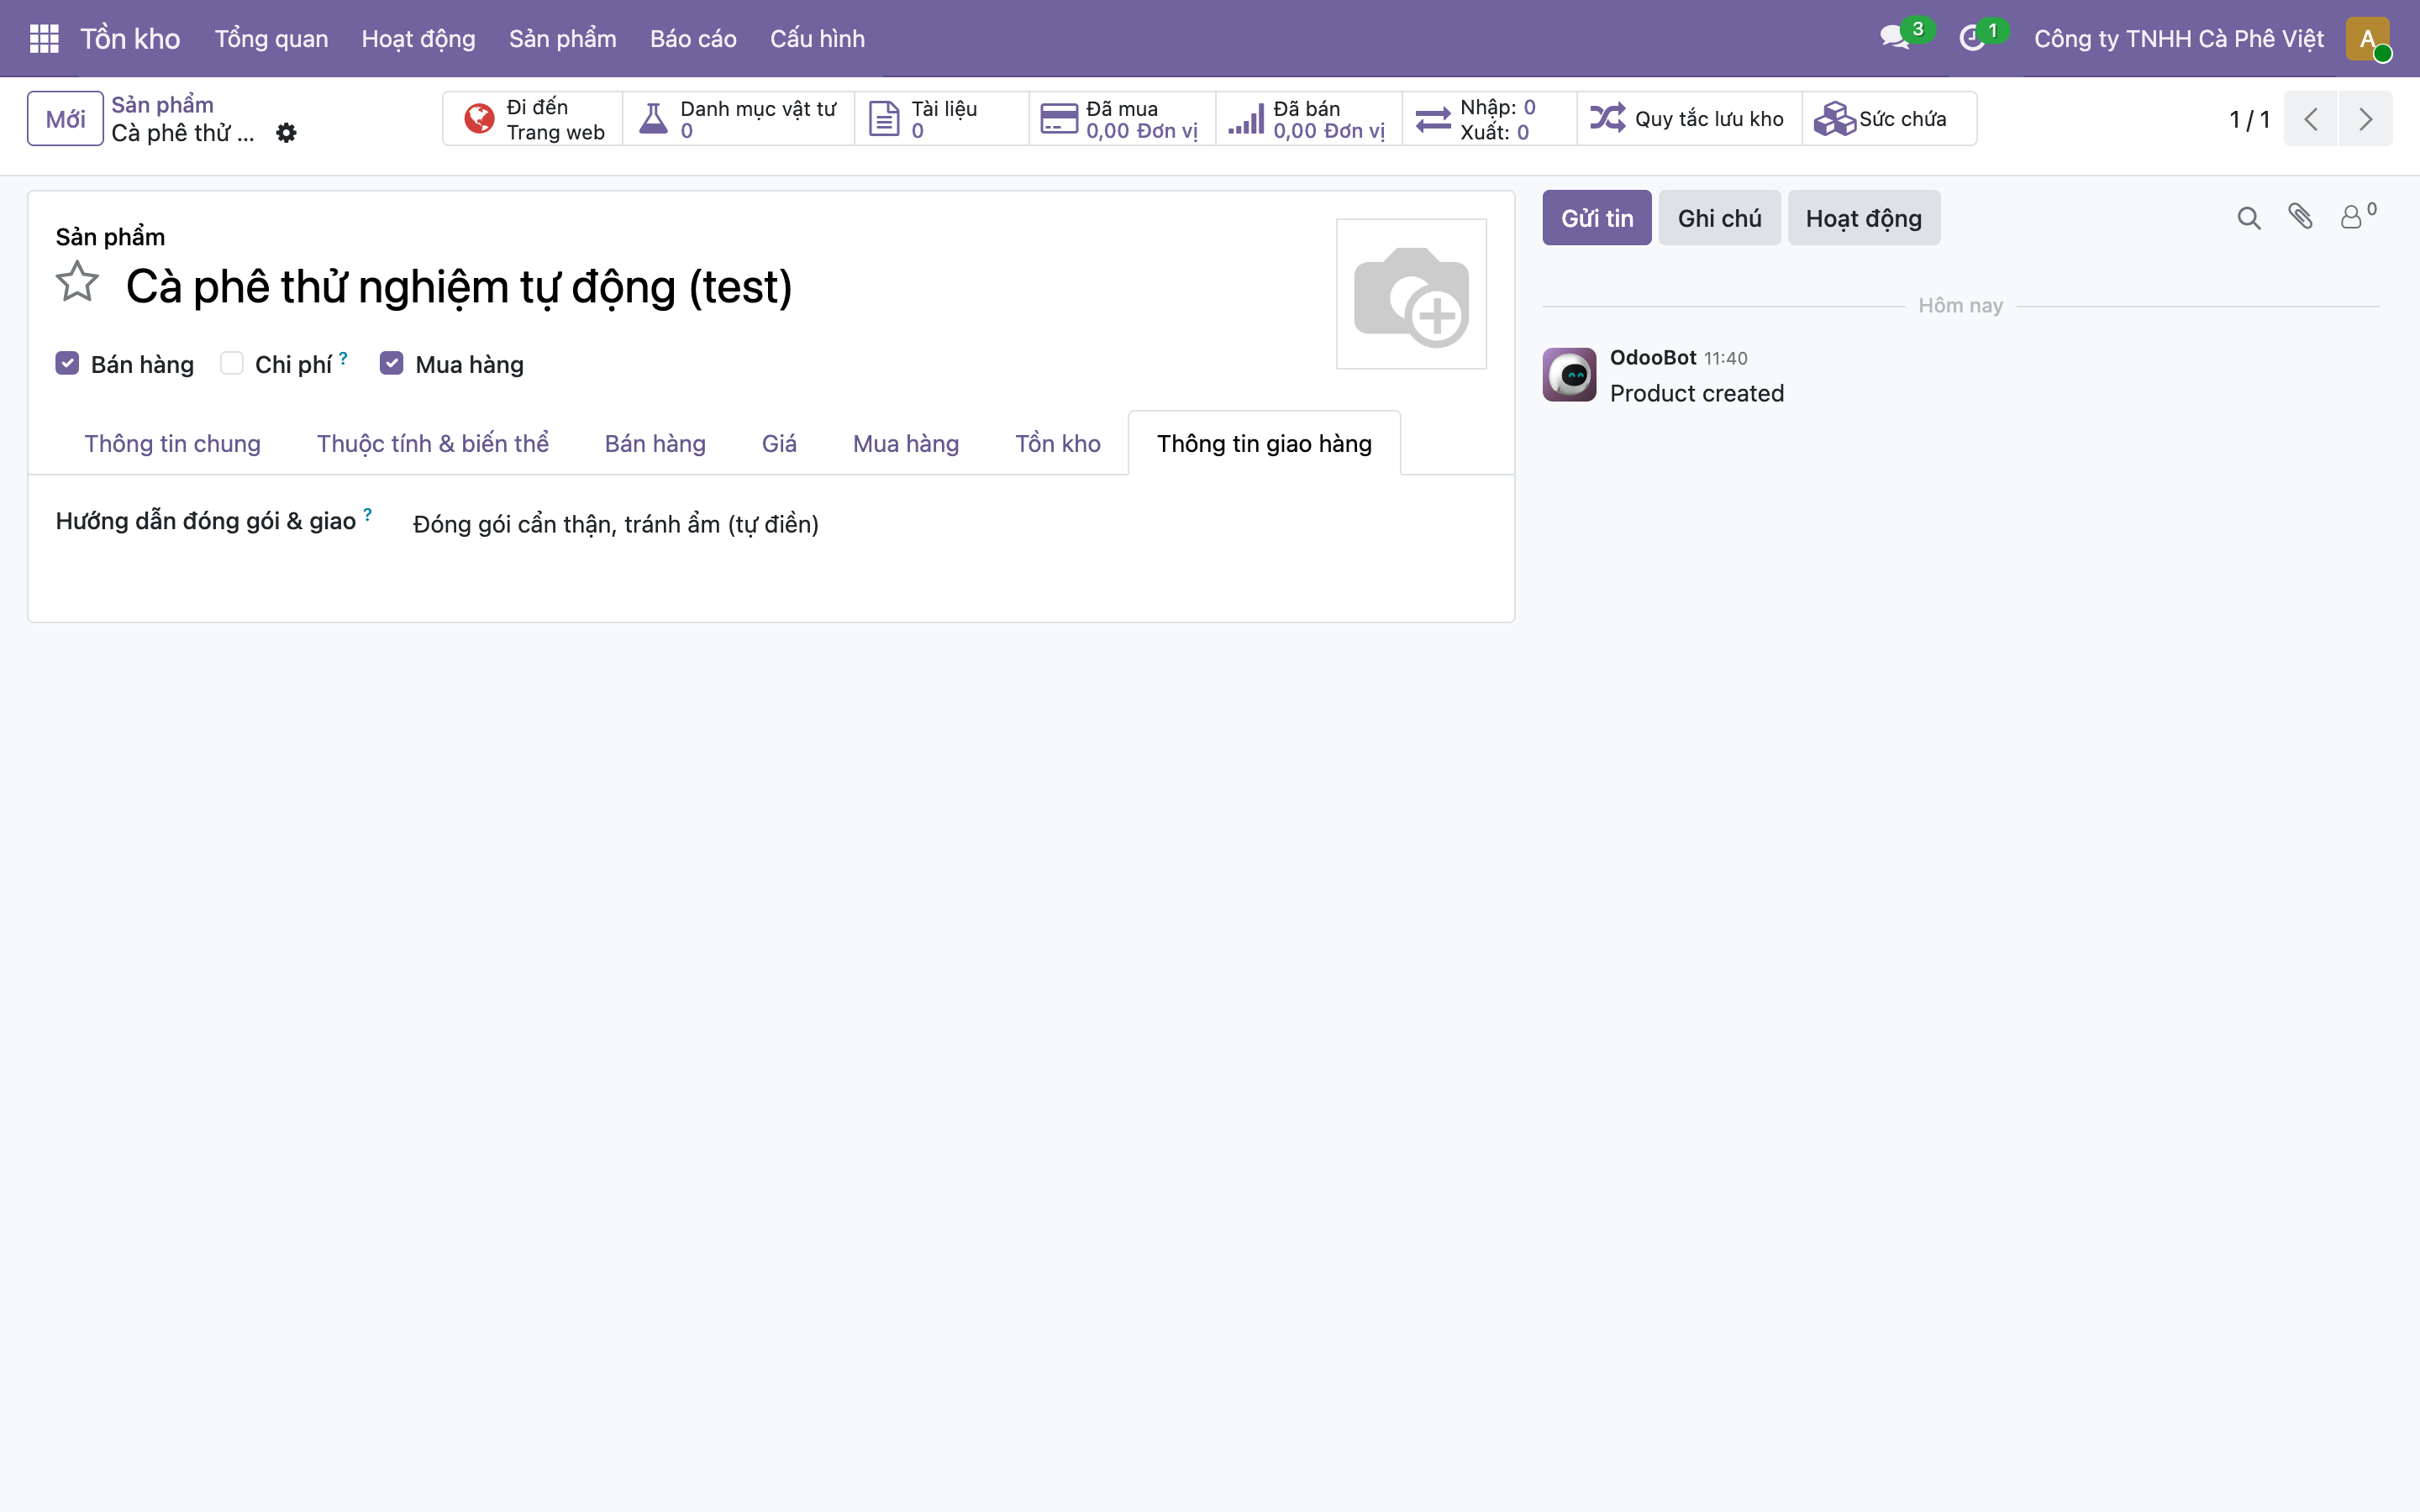The width and height of the screenshot is (2420, 1512).
Task: Click OdooBot avatar in chatter
Action: (x=1569, y=374)
